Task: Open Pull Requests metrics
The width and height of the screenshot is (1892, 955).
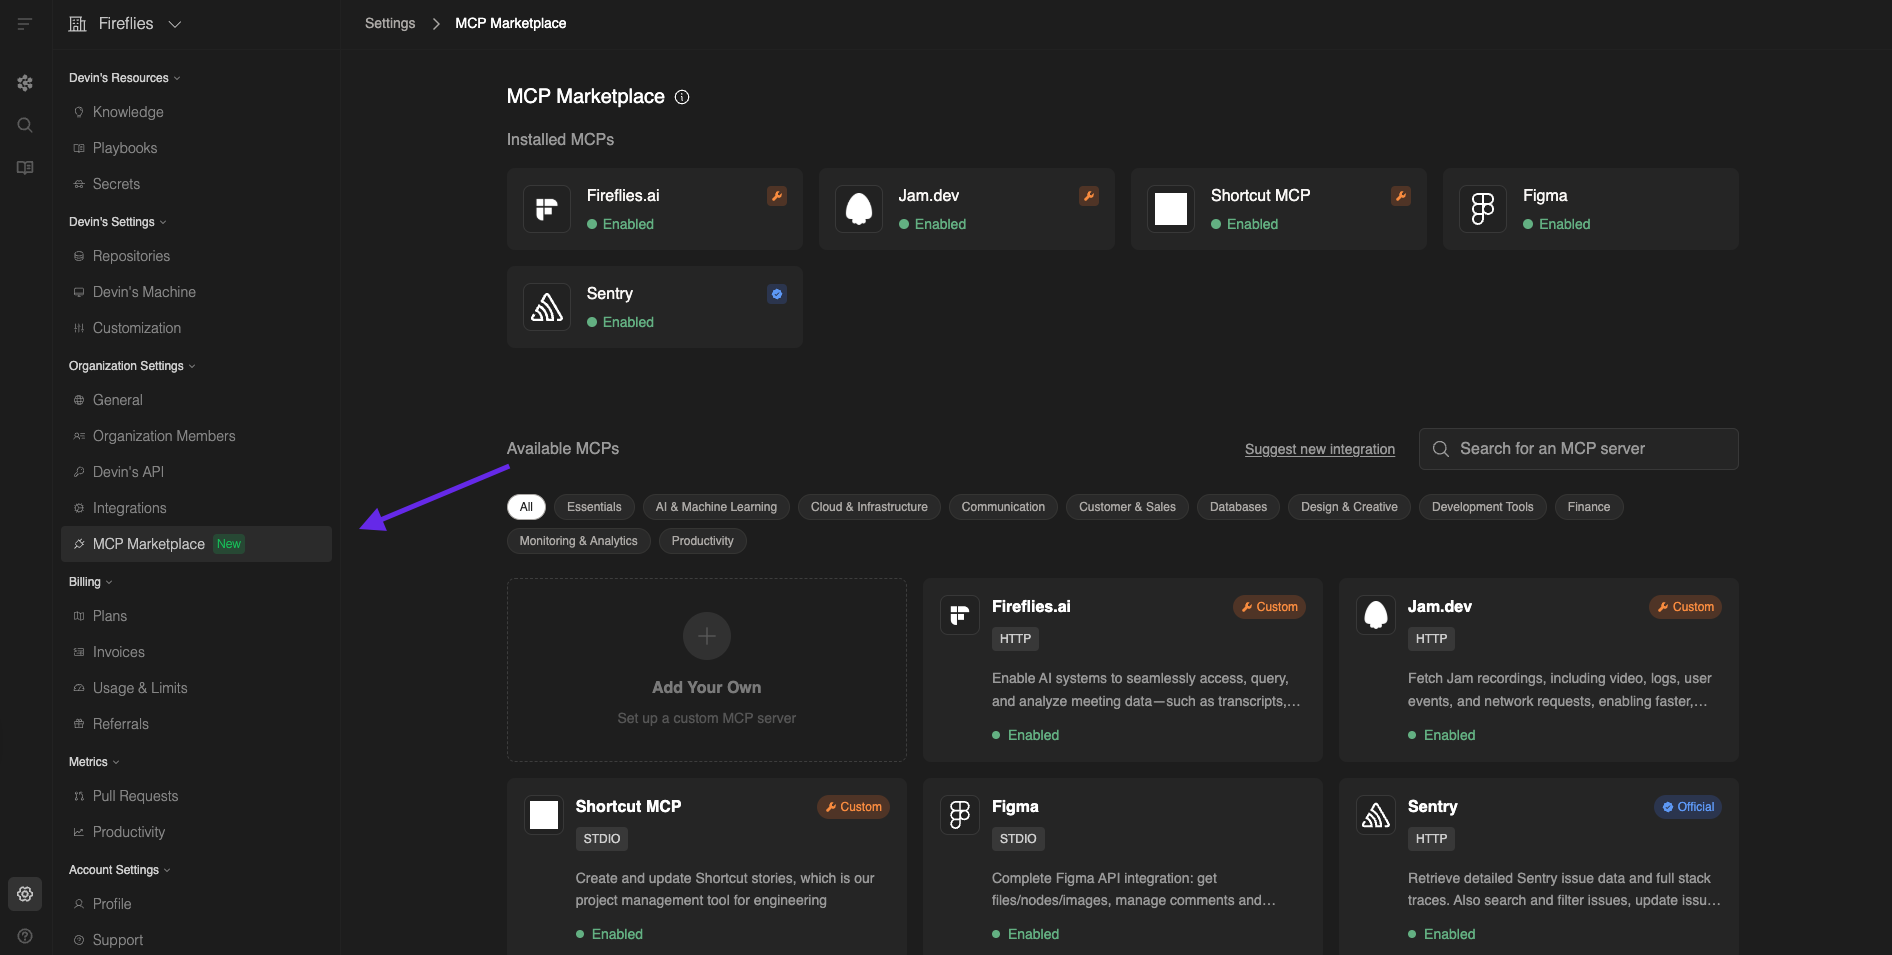Action: coord(196,796)
